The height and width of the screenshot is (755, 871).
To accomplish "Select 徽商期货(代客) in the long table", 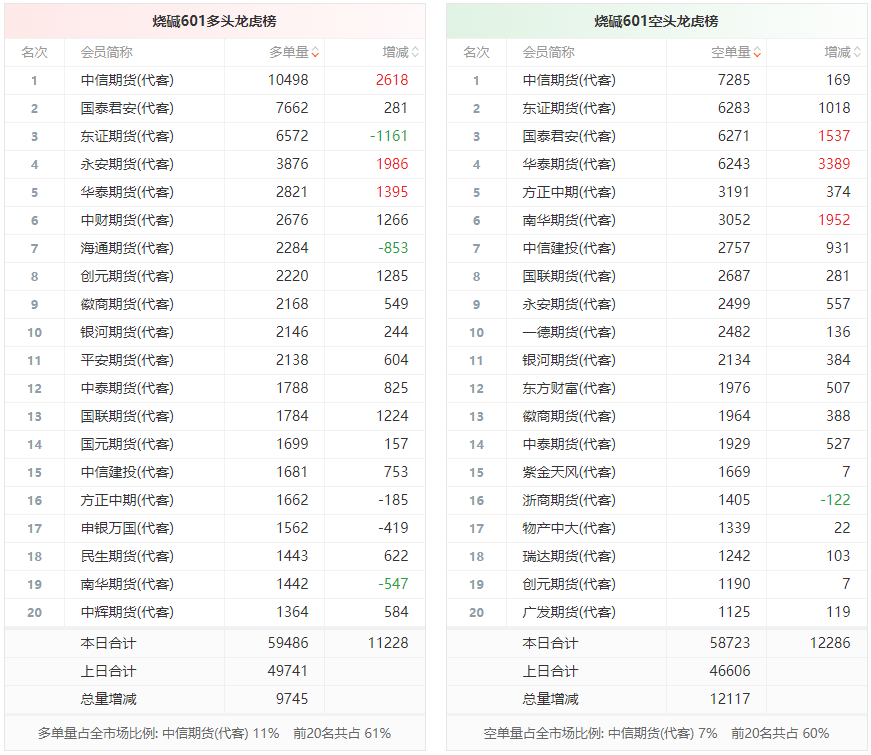I will (x=127, y=304).
